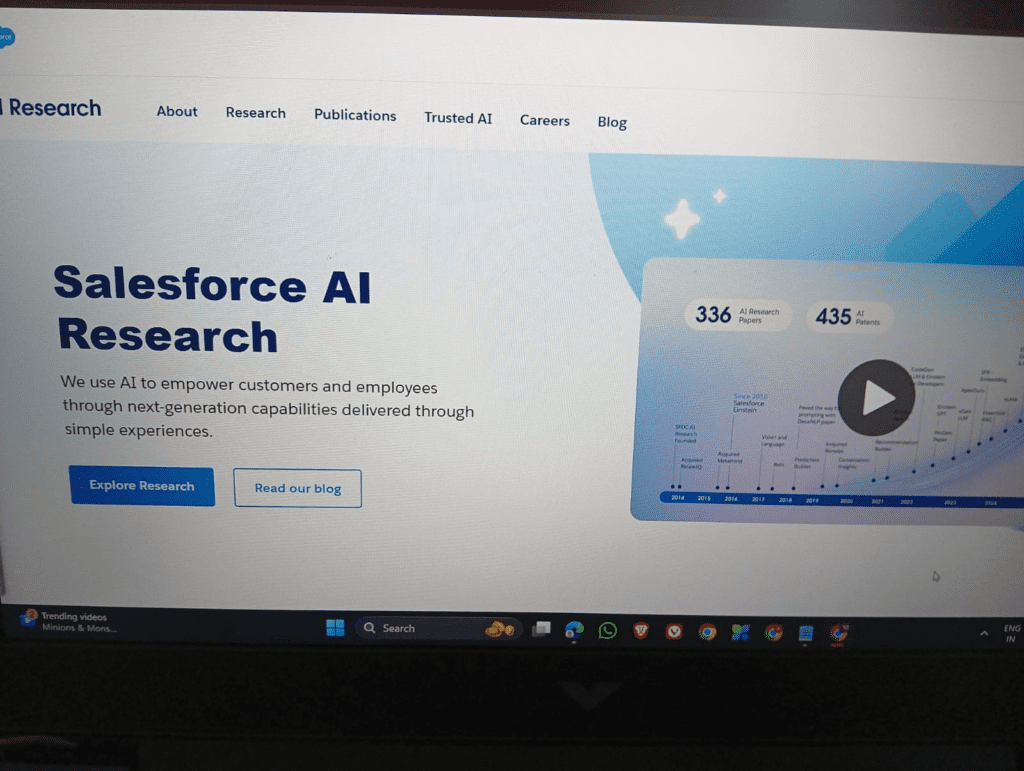Open Task View on the taskbar
The height and width of the screenshot is (771, 1024).
click(x=541, y=628)
